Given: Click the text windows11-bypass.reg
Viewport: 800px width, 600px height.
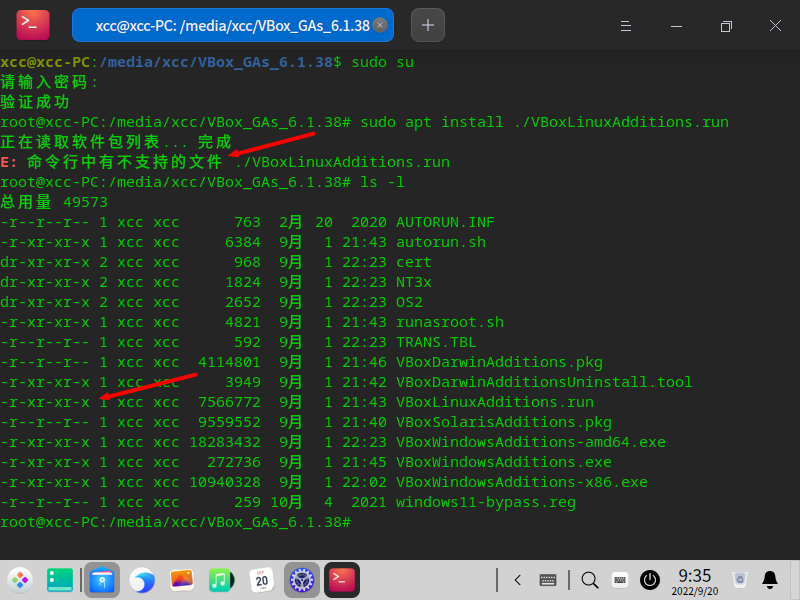Looking at the screenshot, I should point(486,502).
